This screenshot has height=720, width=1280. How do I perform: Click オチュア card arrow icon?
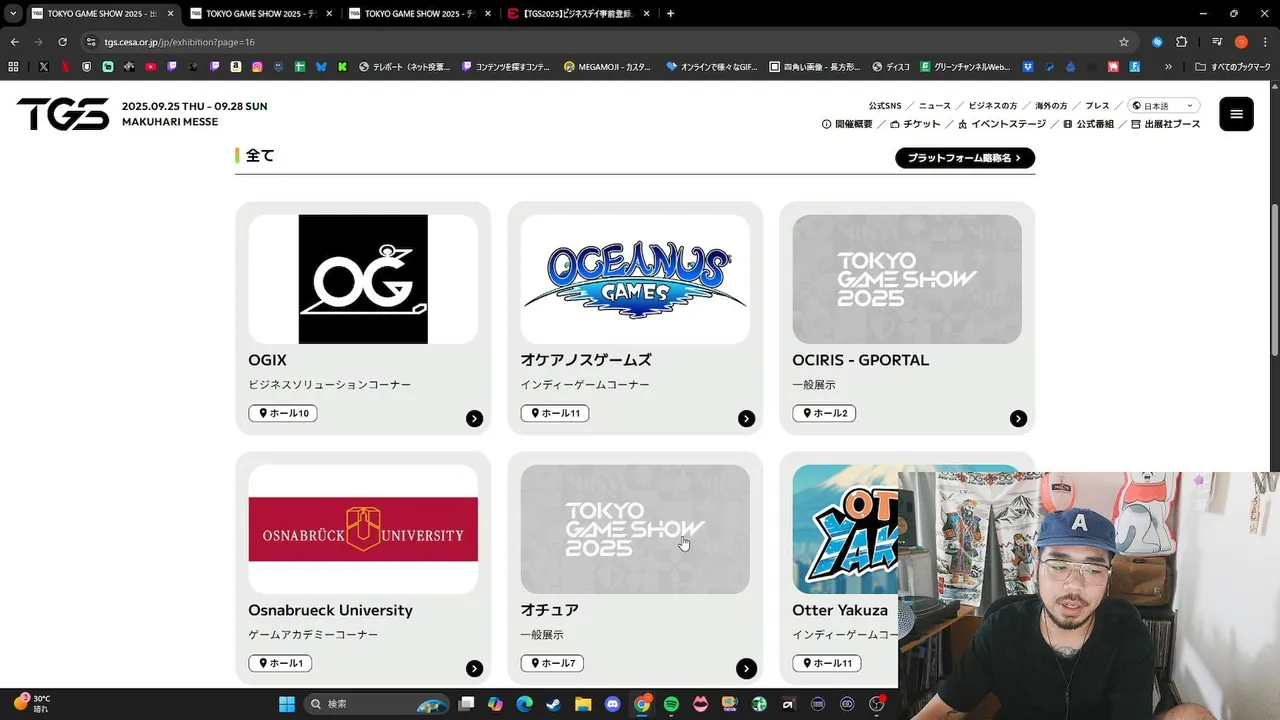point(746,669)
